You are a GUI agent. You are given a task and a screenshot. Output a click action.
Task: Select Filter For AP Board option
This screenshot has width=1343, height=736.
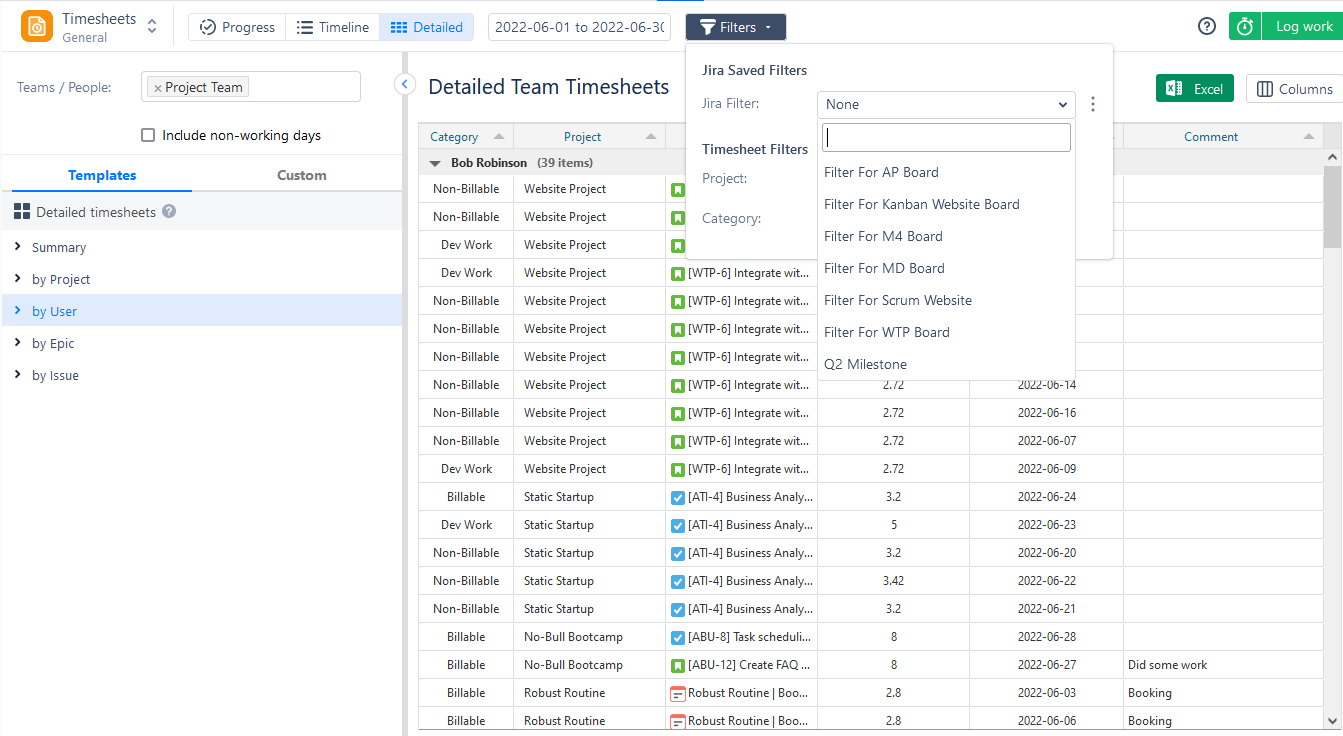click(946, 172)
